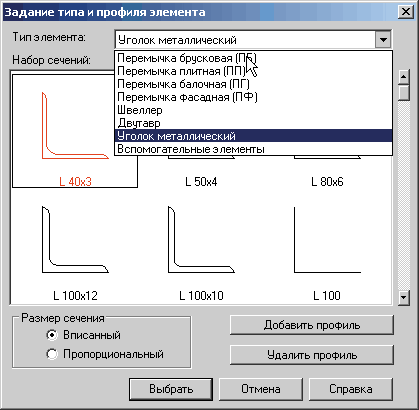Click the Добавить профиль button
The width and height of the screenshot is (419, 410).
pyautogui.click(x=312, y=325)
